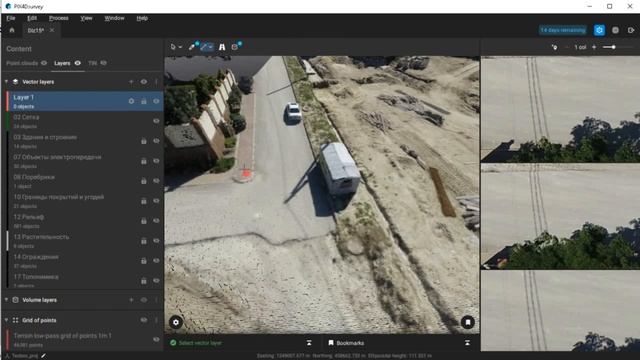Hide Layer 1
Viewport: 640px width, 360px height.
coord(156,101)
